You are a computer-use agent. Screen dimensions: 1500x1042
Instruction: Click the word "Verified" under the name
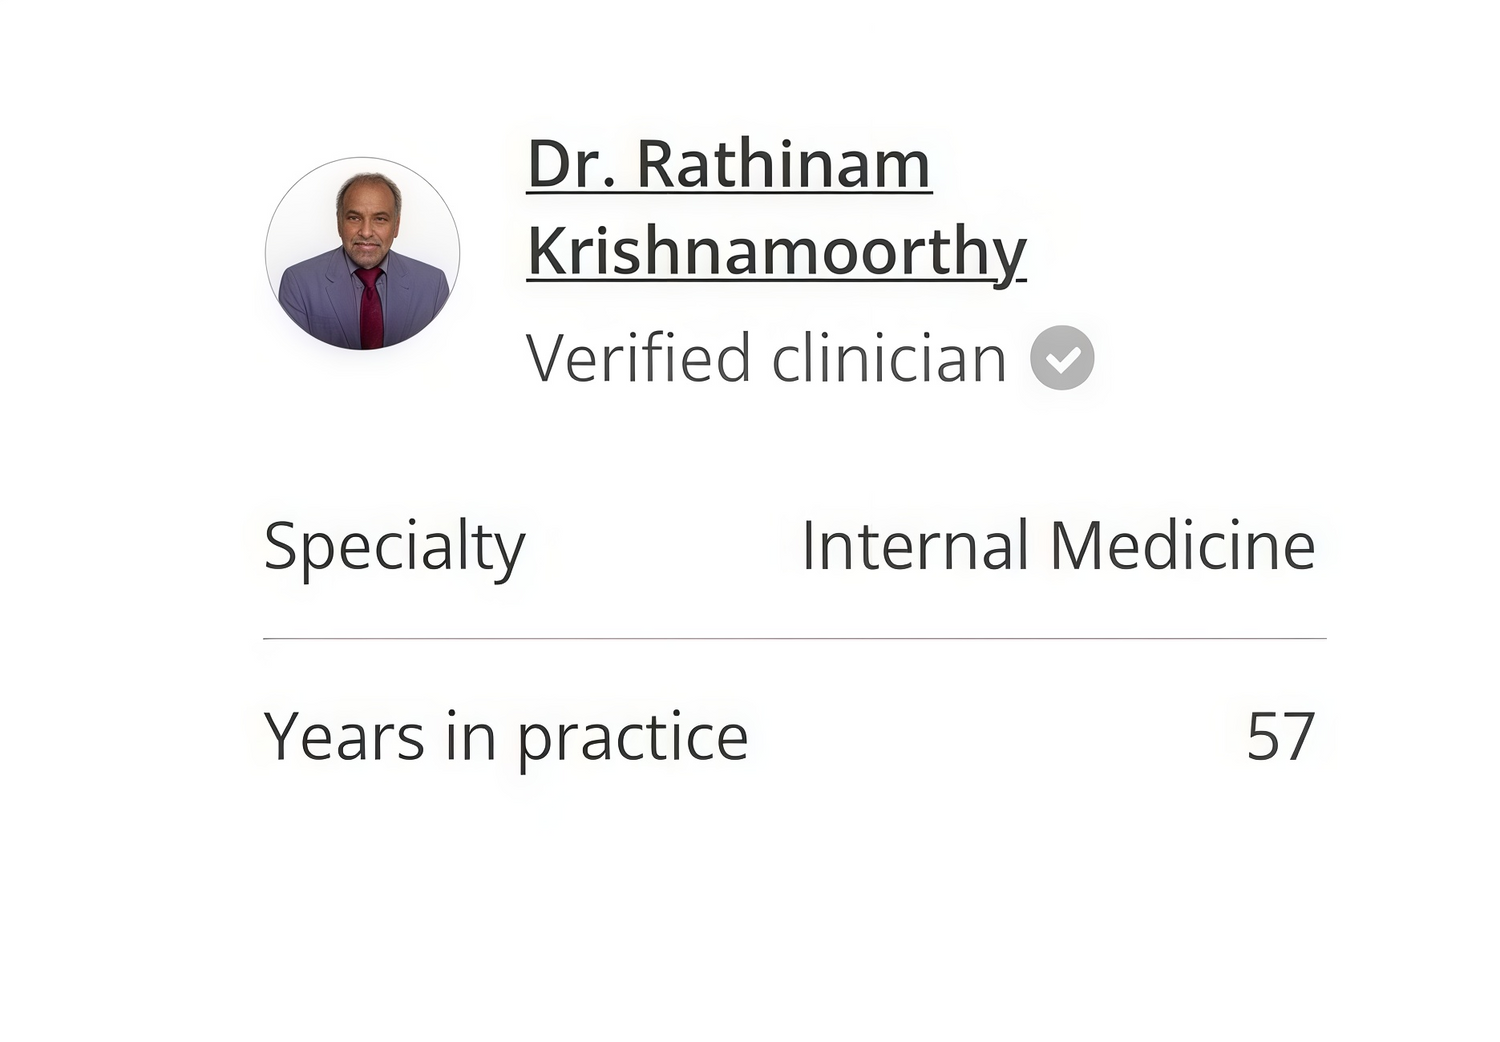(639, 358)
